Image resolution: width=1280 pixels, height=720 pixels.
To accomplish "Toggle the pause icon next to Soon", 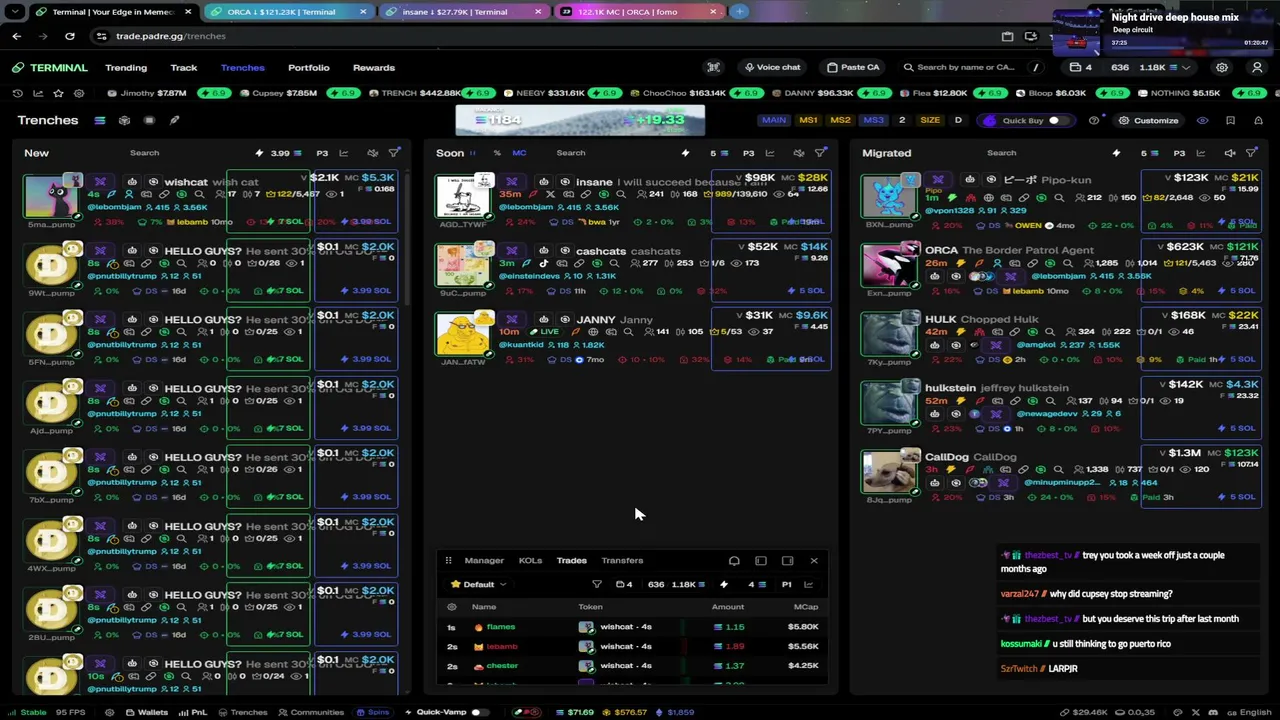I will (473, 153).
